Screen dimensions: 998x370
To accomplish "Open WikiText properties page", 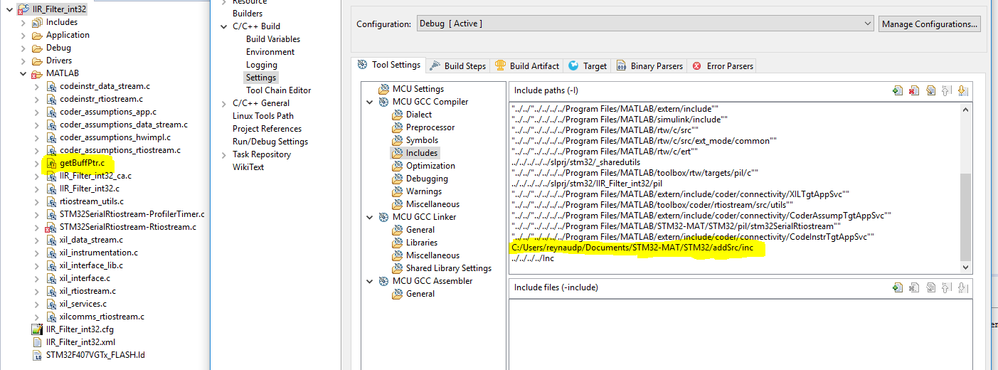I will tap(248, 167).
